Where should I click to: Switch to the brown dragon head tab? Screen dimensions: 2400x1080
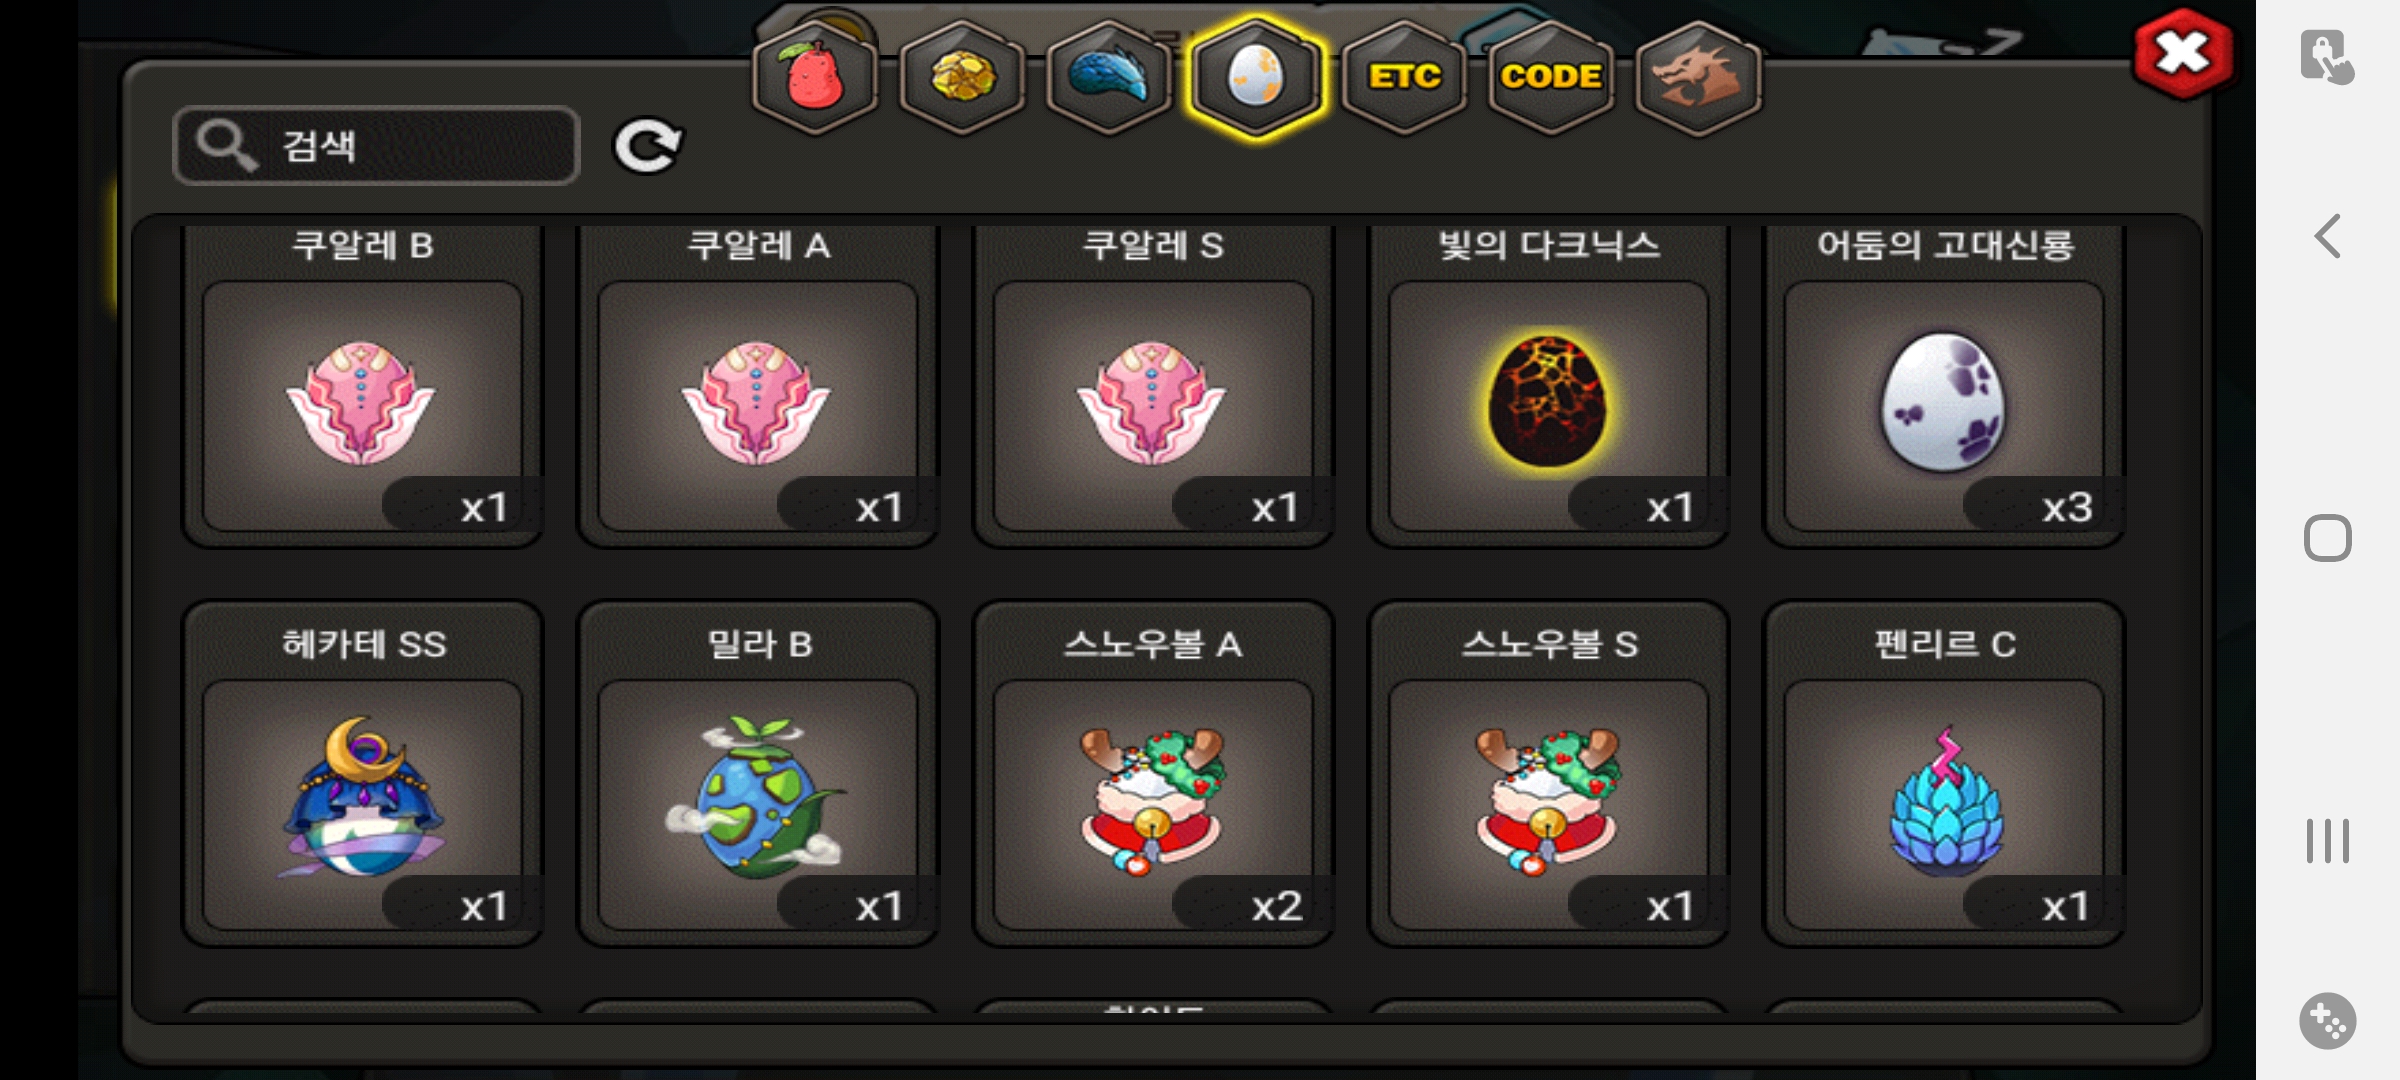click(x=1698, y=77)
